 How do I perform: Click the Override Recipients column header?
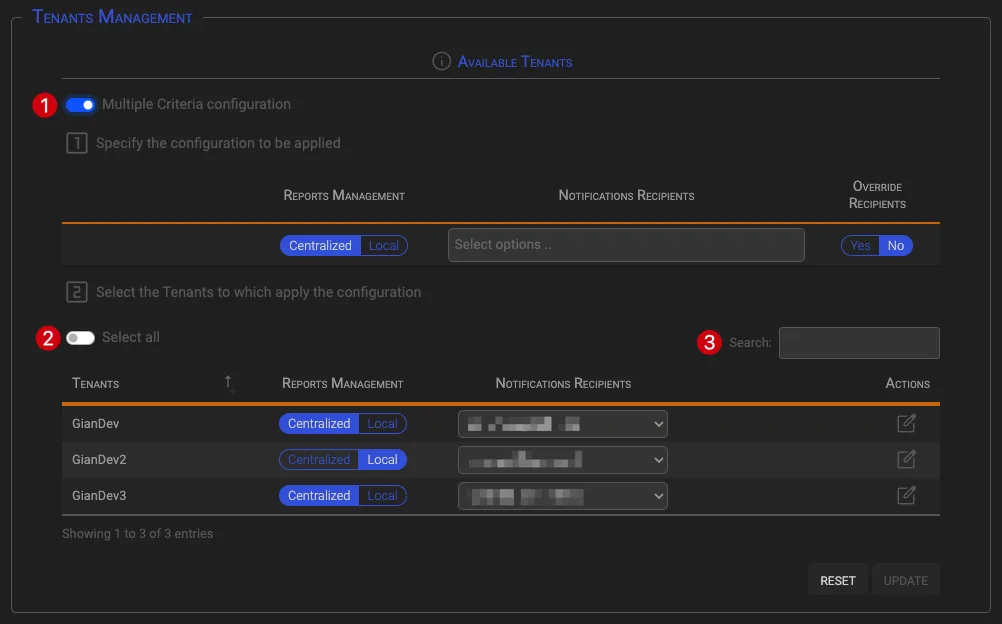point(877,195)
